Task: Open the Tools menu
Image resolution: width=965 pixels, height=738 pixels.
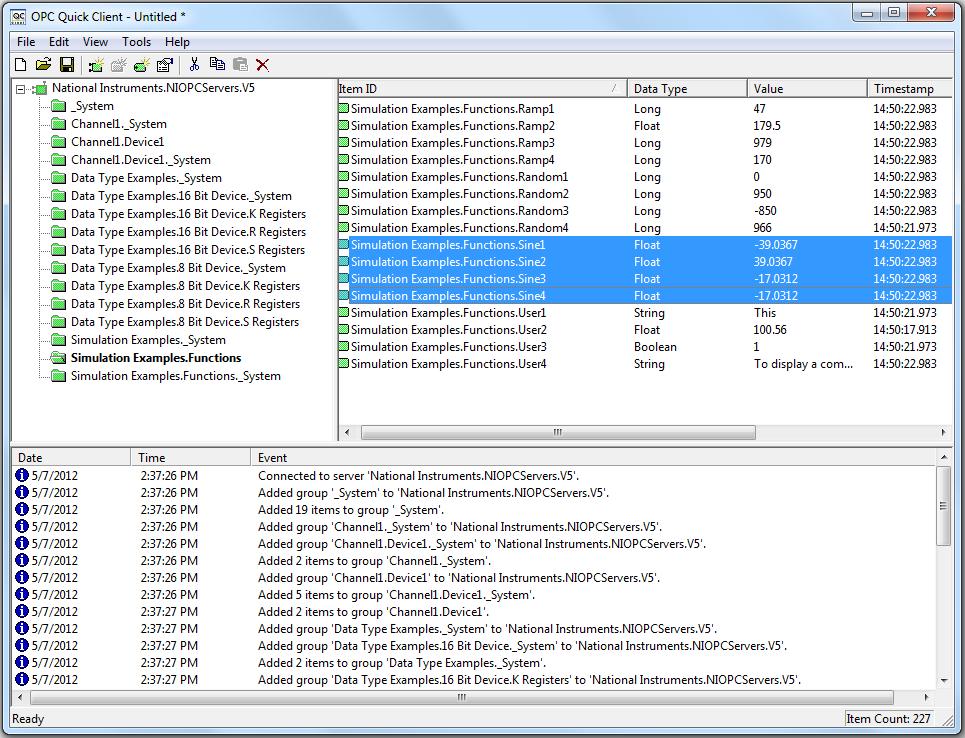Action: (137, 42)
